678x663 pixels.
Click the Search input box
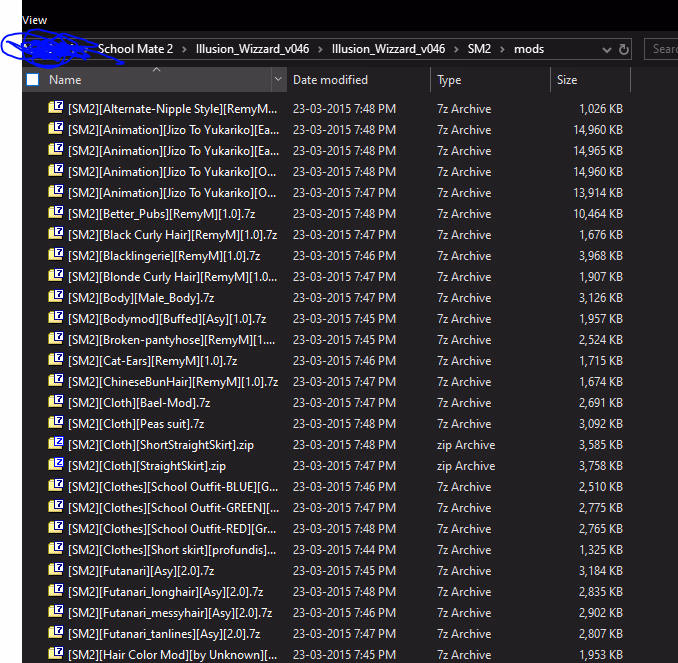(661, 49)
